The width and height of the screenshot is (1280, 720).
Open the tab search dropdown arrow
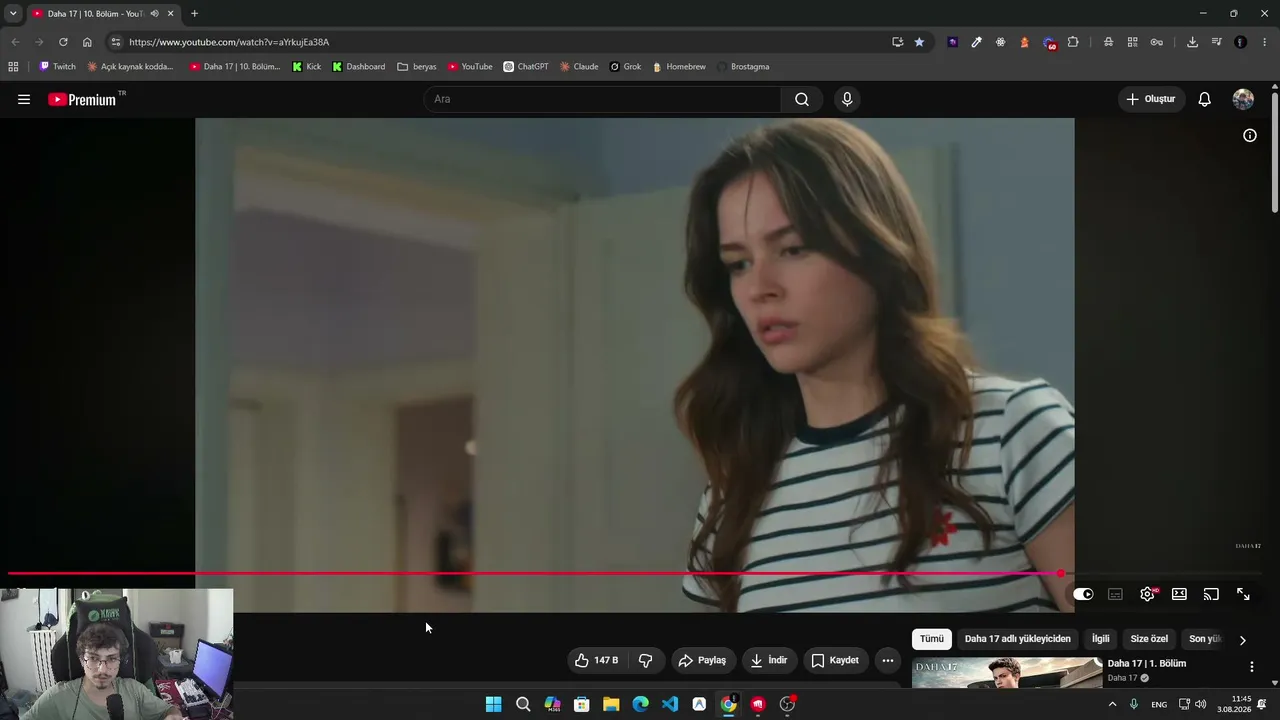coord(13,14)
